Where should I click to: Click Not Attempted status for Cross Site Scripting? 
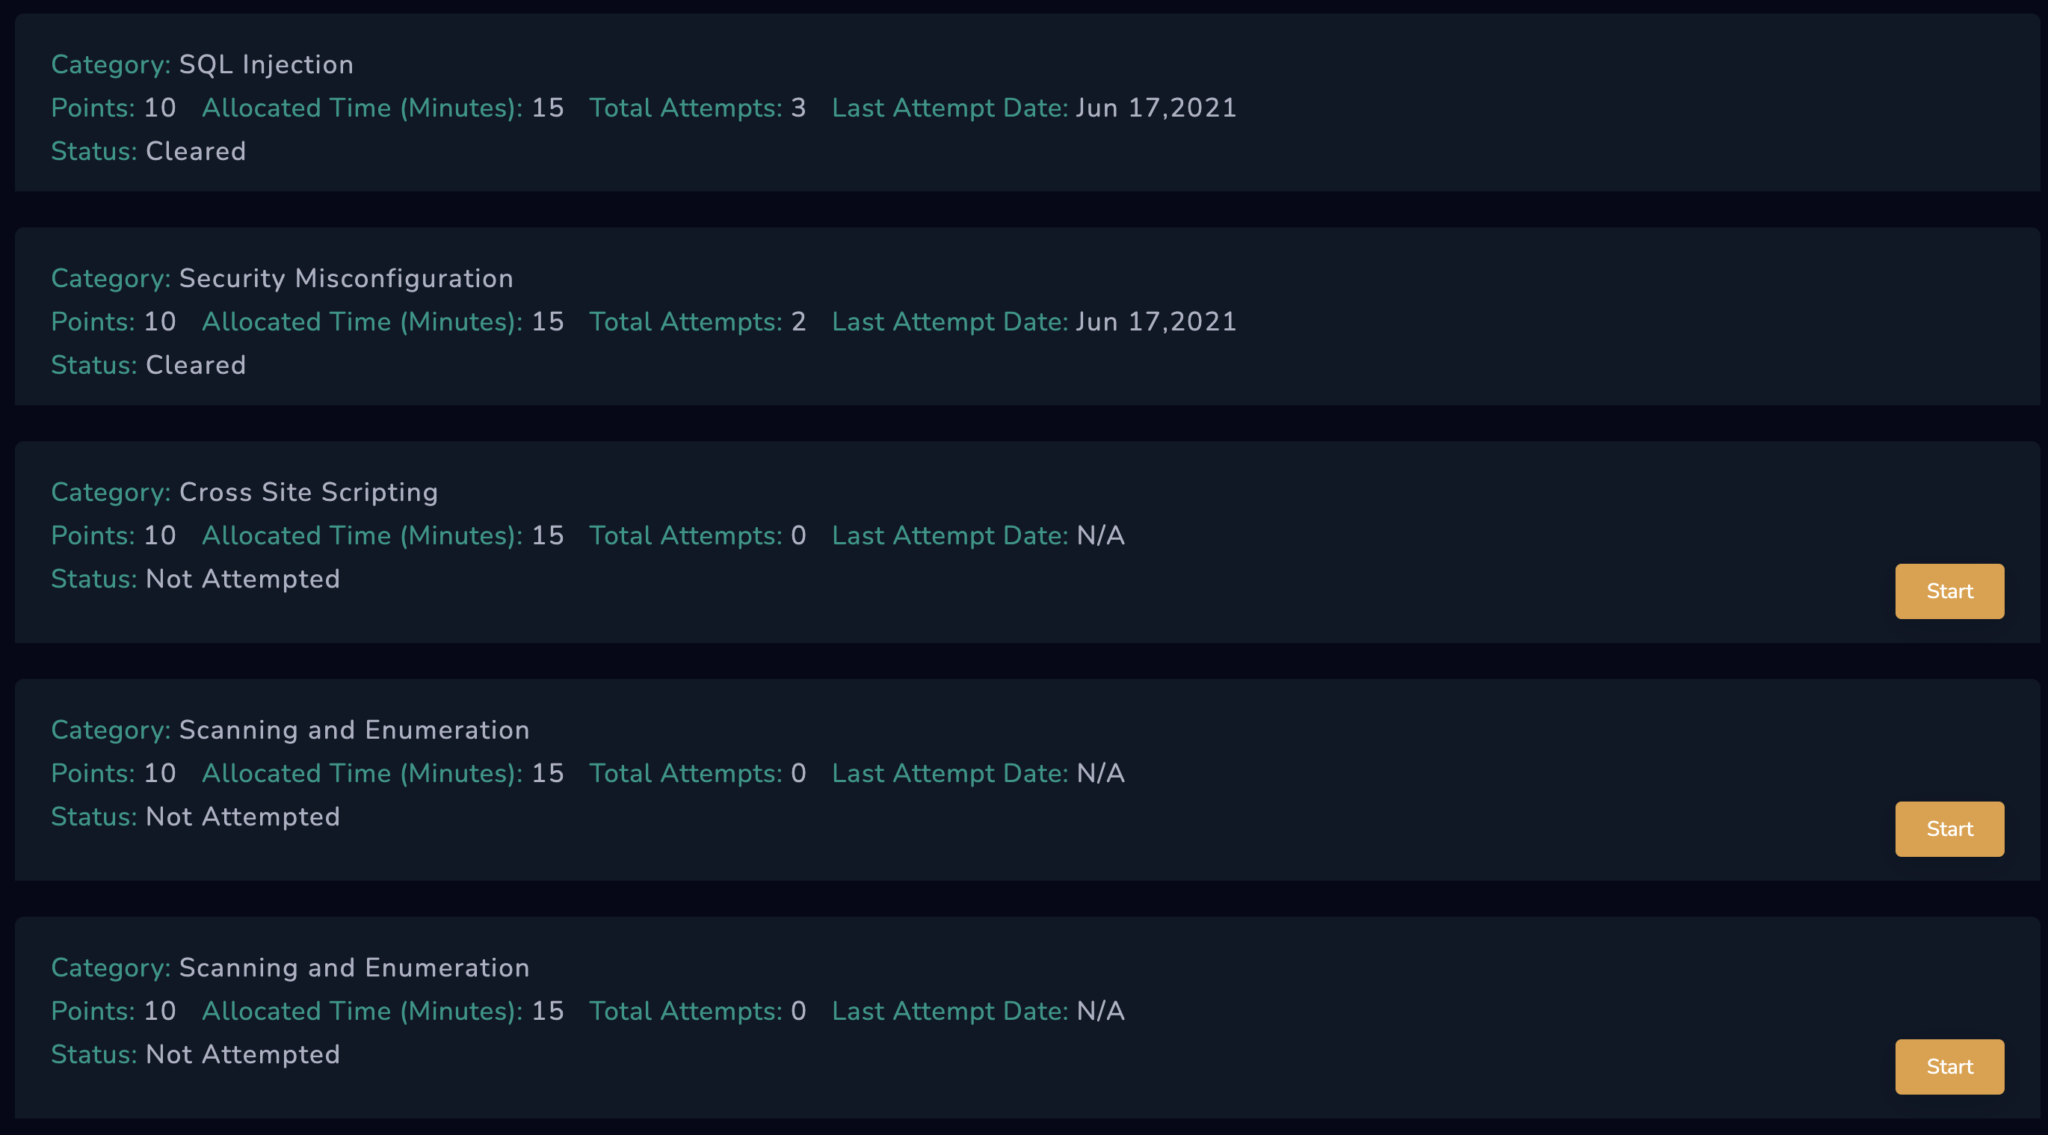[x=242, y=580]
